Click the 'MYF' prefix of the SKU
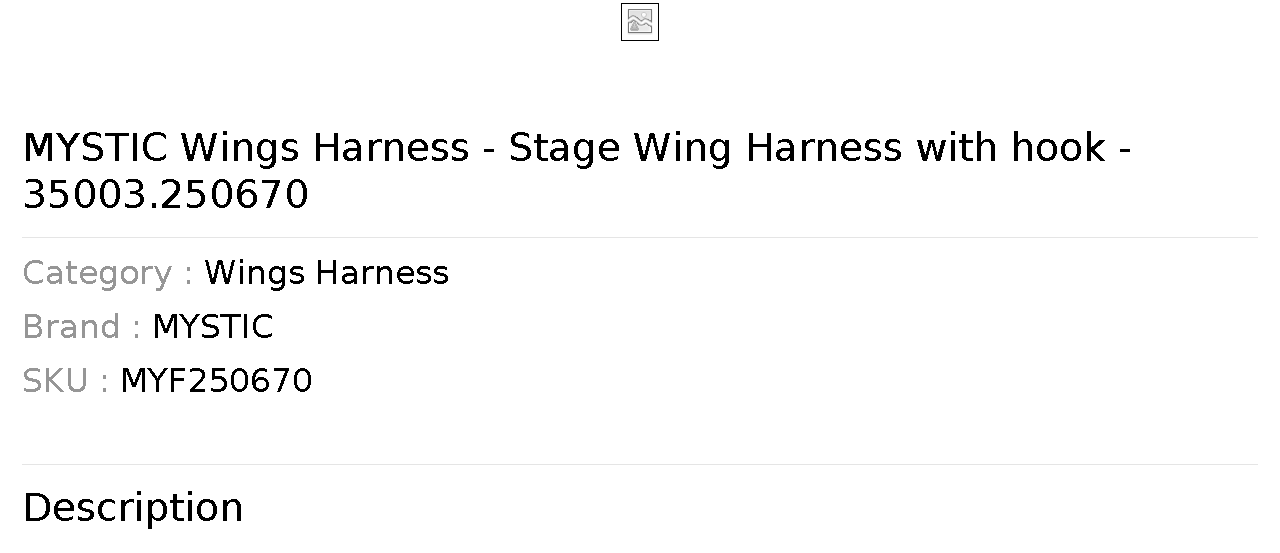 click(x=153, y=381)
